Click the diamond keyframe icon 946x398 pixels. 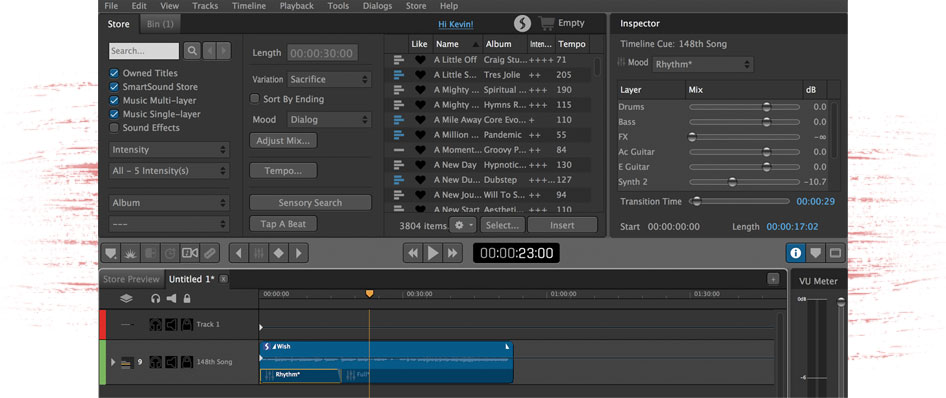click(x=278, y=253)
